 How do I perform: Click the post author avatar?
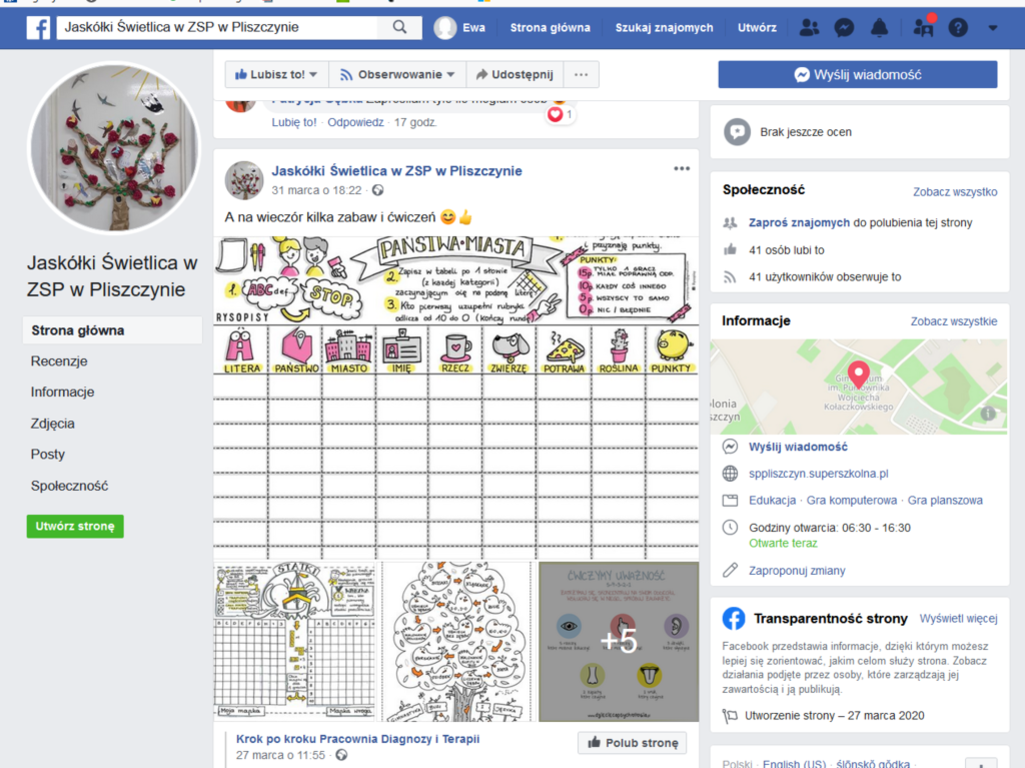point(244,180)
